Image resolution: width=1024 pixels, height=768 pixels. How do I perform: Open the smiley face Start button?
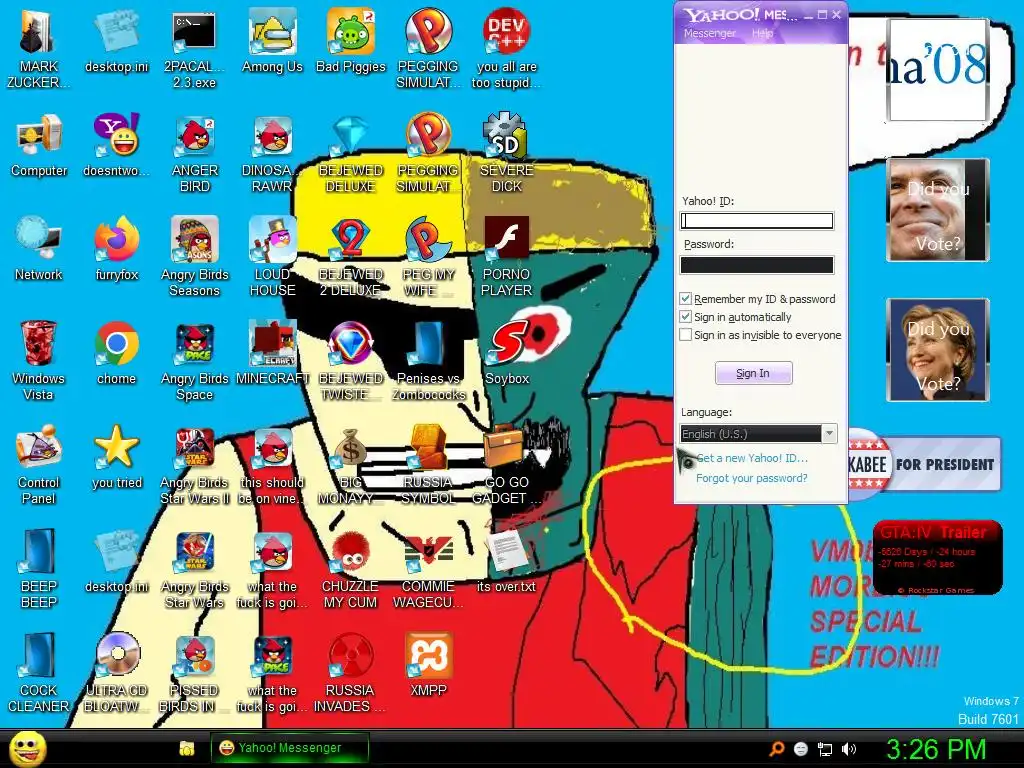[28, 749]
